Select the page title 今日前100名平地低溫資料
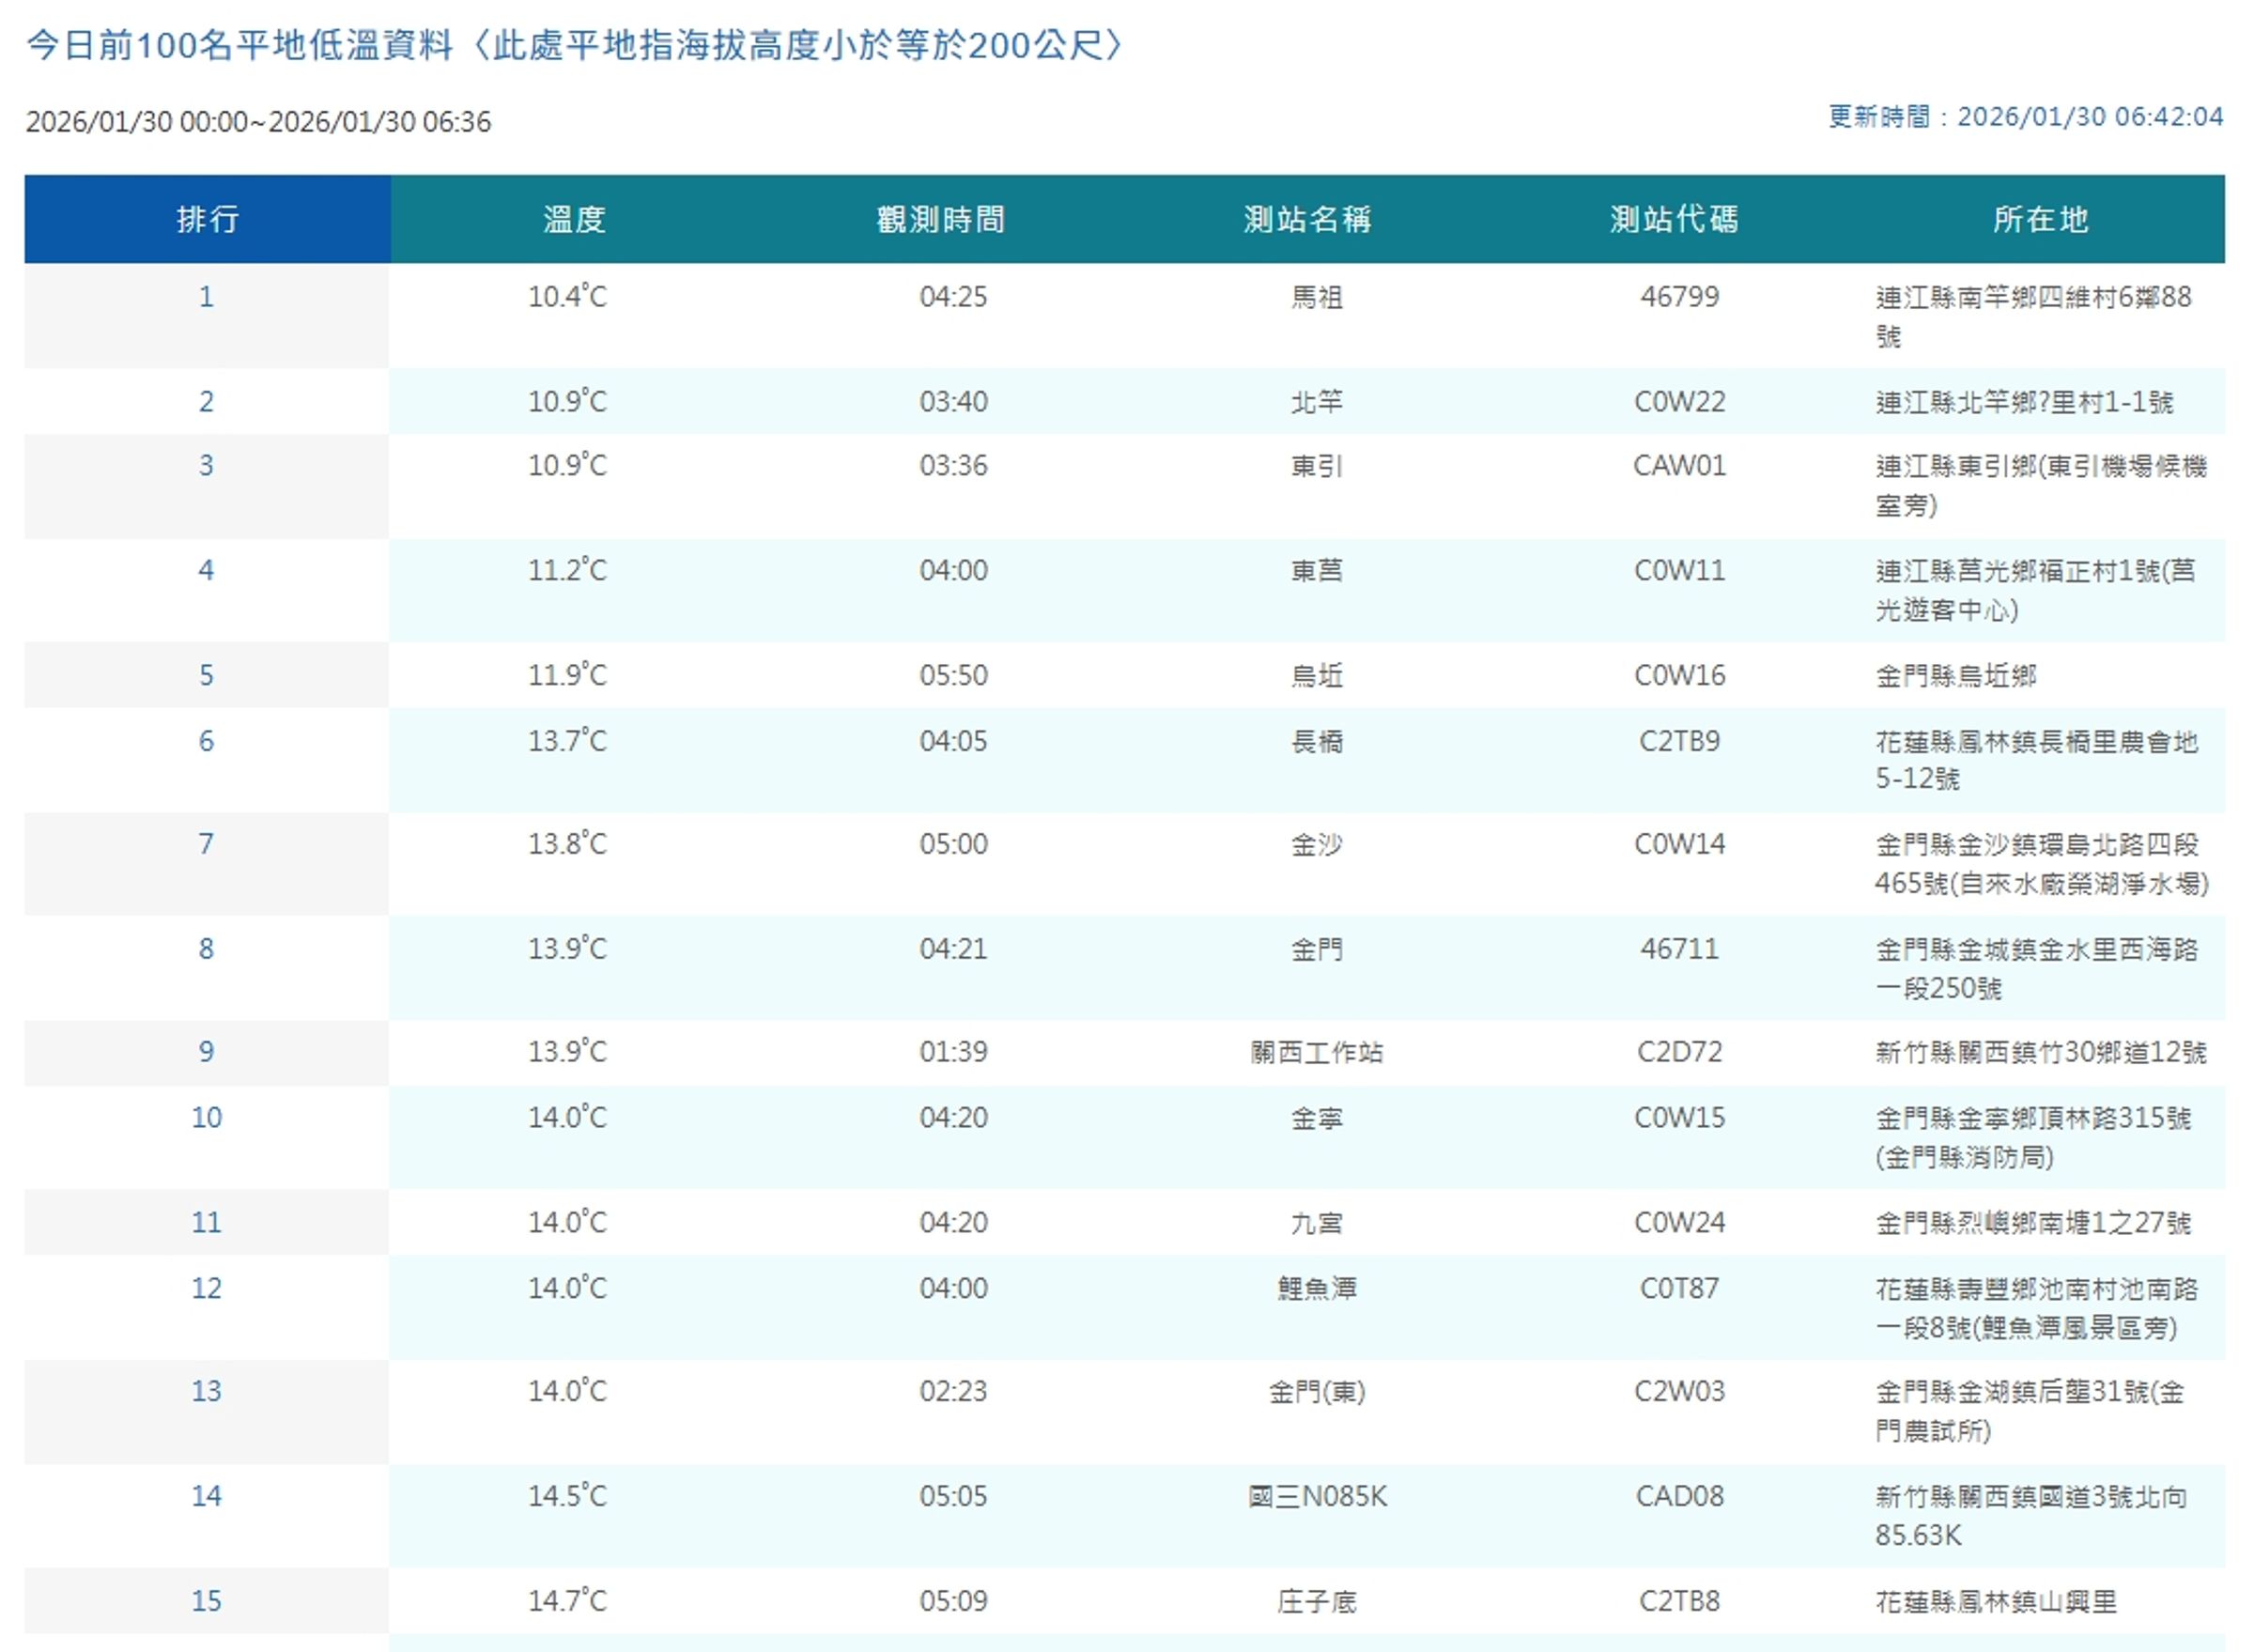The height and width of the screenshot is (1652, 2254). [240, 45]
